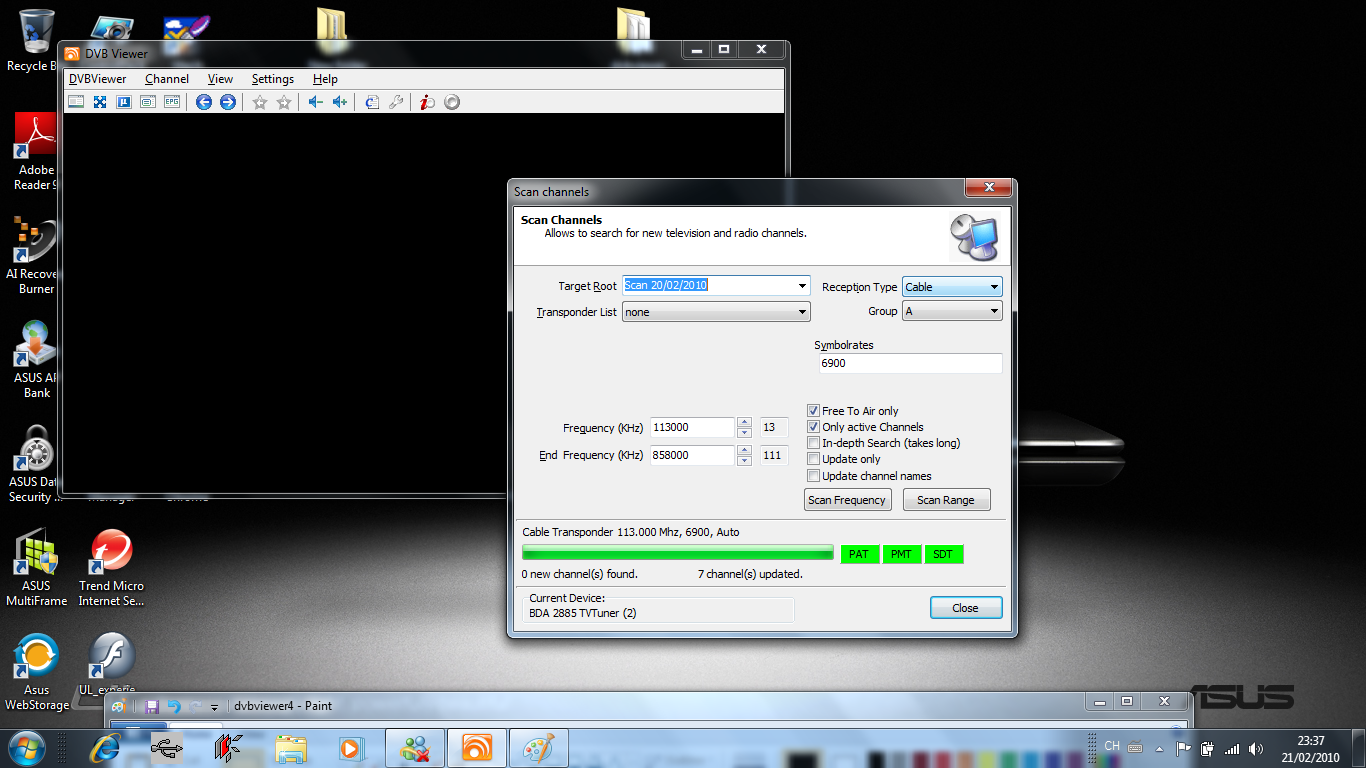Click the green scan progress bar
The image size is (1366, 768).
(678, 553)
